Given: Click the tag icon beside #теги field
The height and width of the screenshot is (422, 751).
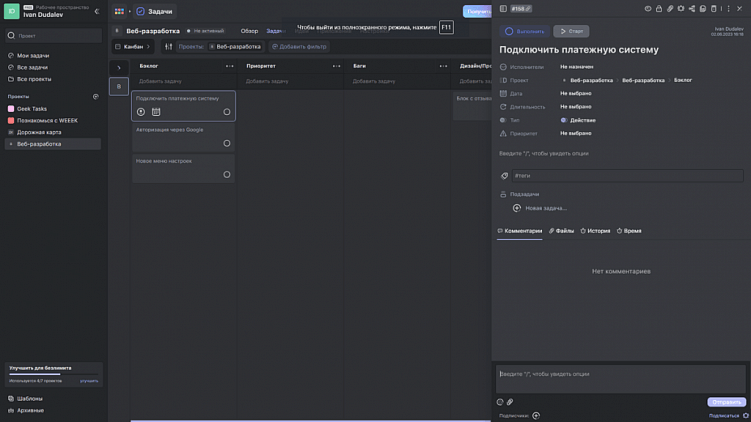Looking at the screenshot, I should click(504, 176).
